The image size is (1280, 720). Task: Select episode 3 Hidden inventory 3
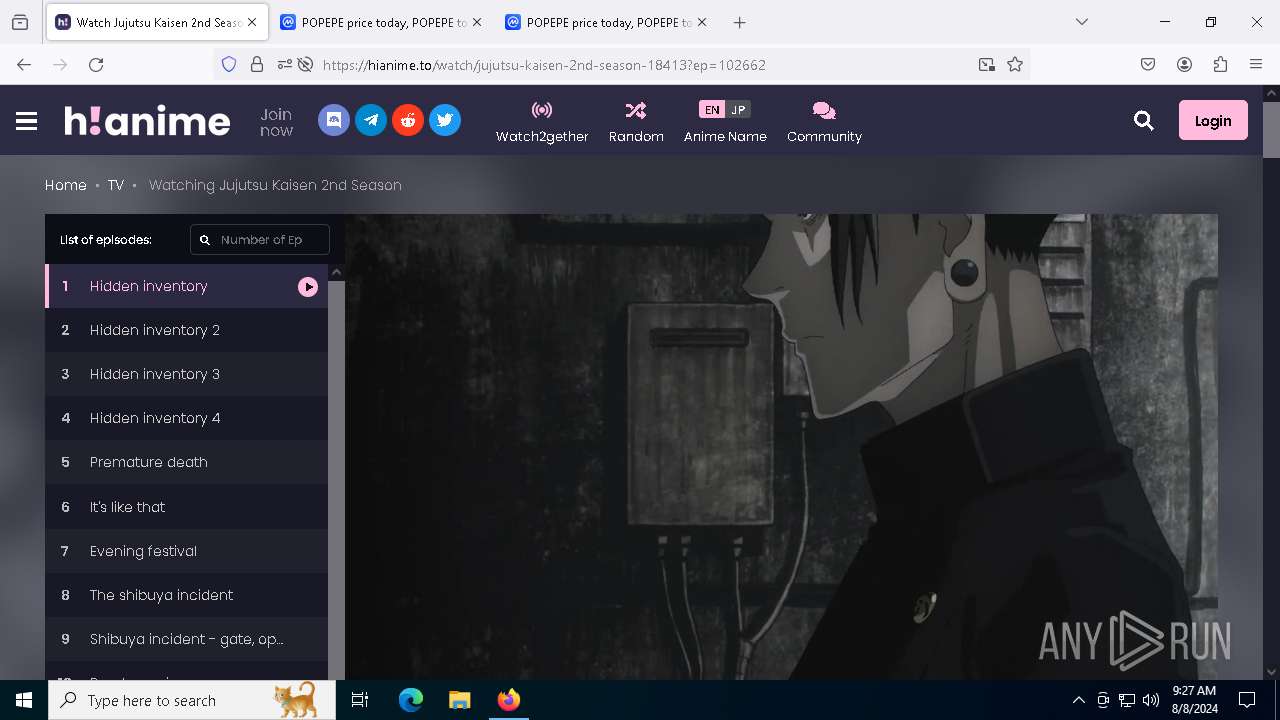click(x=186, y=374)
